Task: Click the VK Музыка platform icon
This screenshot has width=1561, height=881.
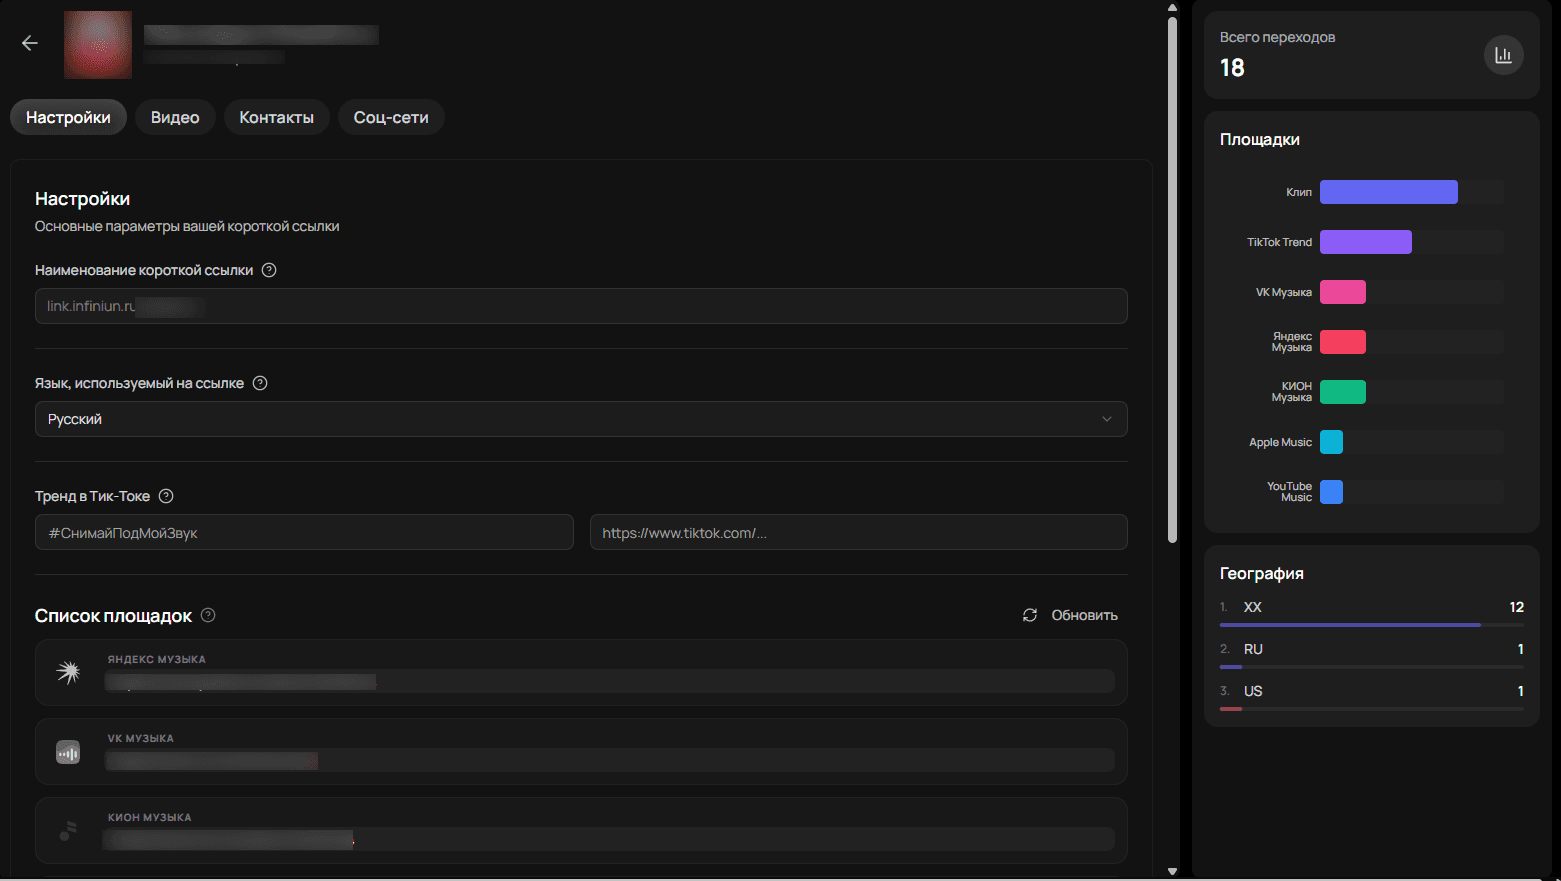Action: 68,752
